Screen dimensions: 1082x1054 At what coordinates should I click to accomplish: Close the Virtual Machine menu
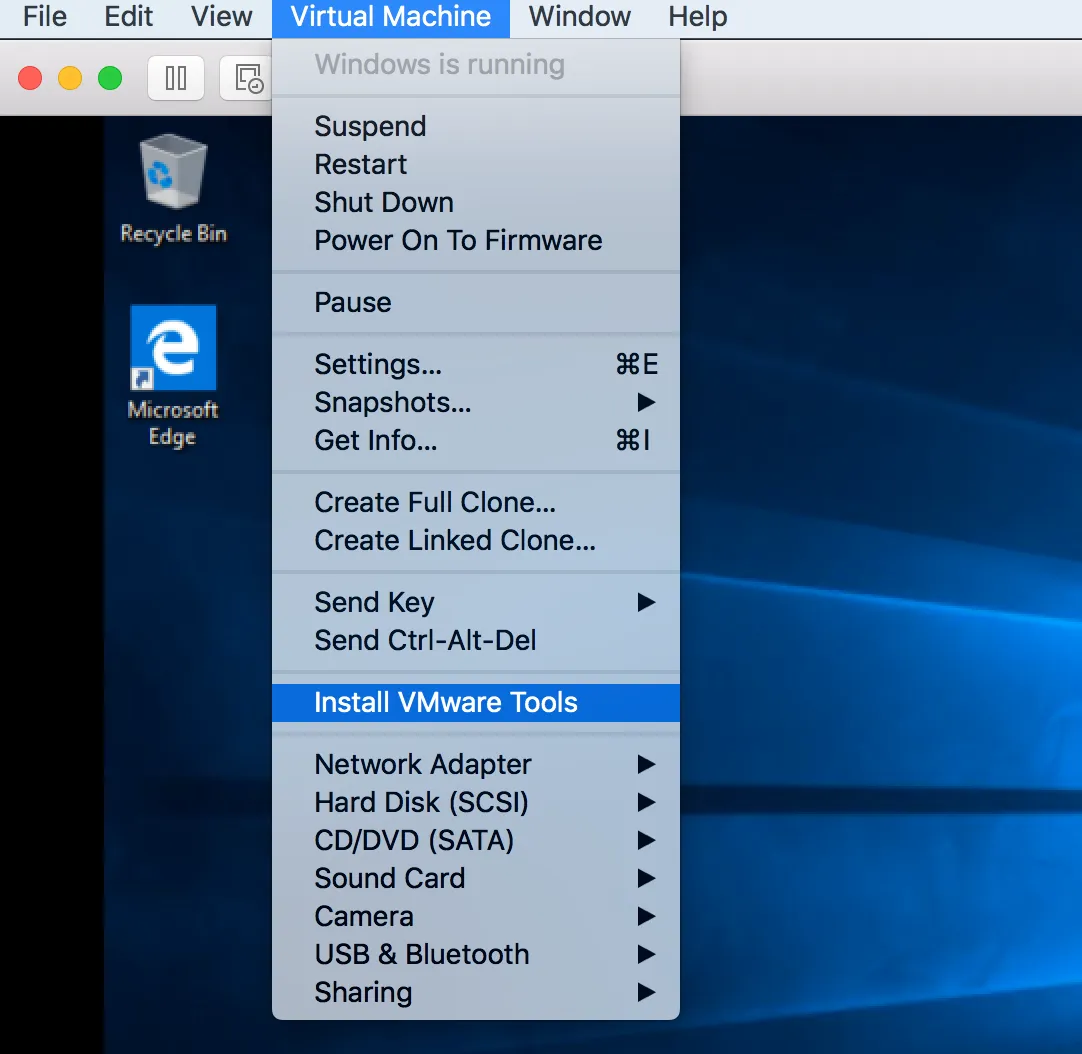coord(391,18)
